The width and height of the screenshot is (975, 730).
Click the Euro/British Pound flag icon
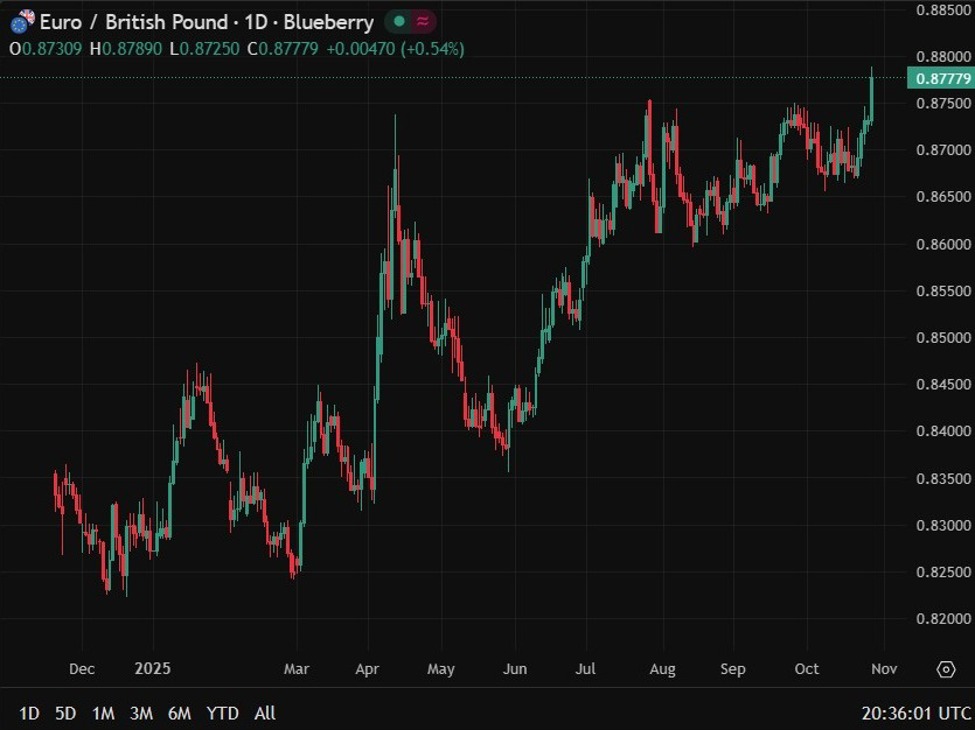pyautogui.click(x=22, y=21)
